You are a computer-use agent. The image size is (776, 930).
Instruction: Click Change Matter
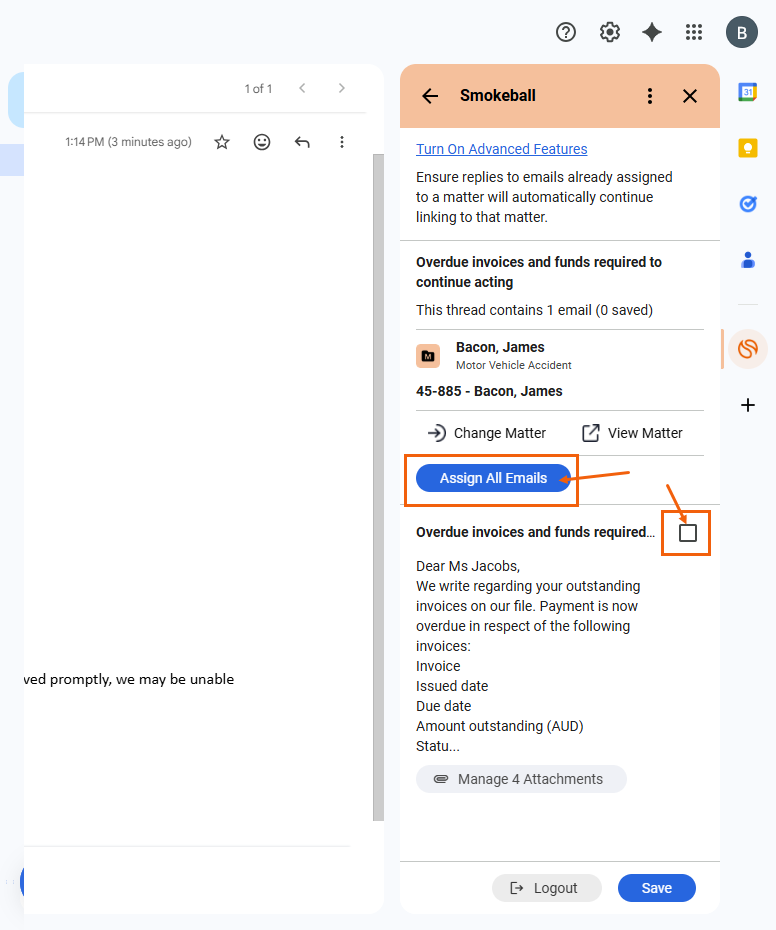(487, 433)
